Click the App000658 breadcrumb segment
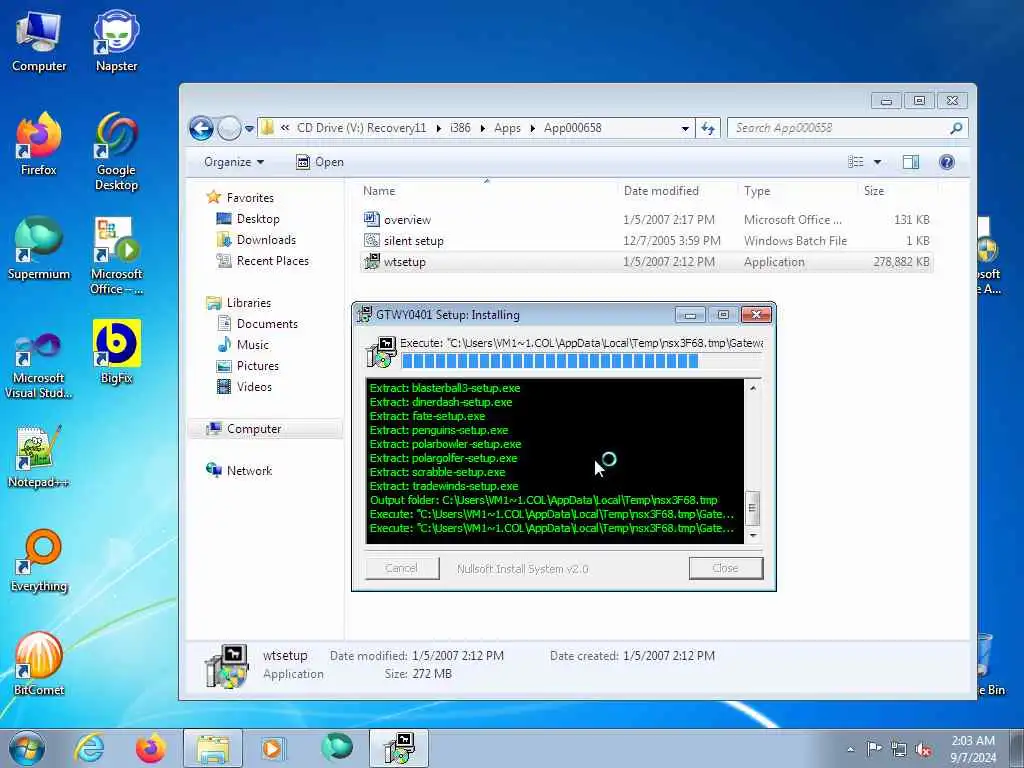The width and height of the screenshot is (1024, 768). pyautogui.click(x=572, y=128)
